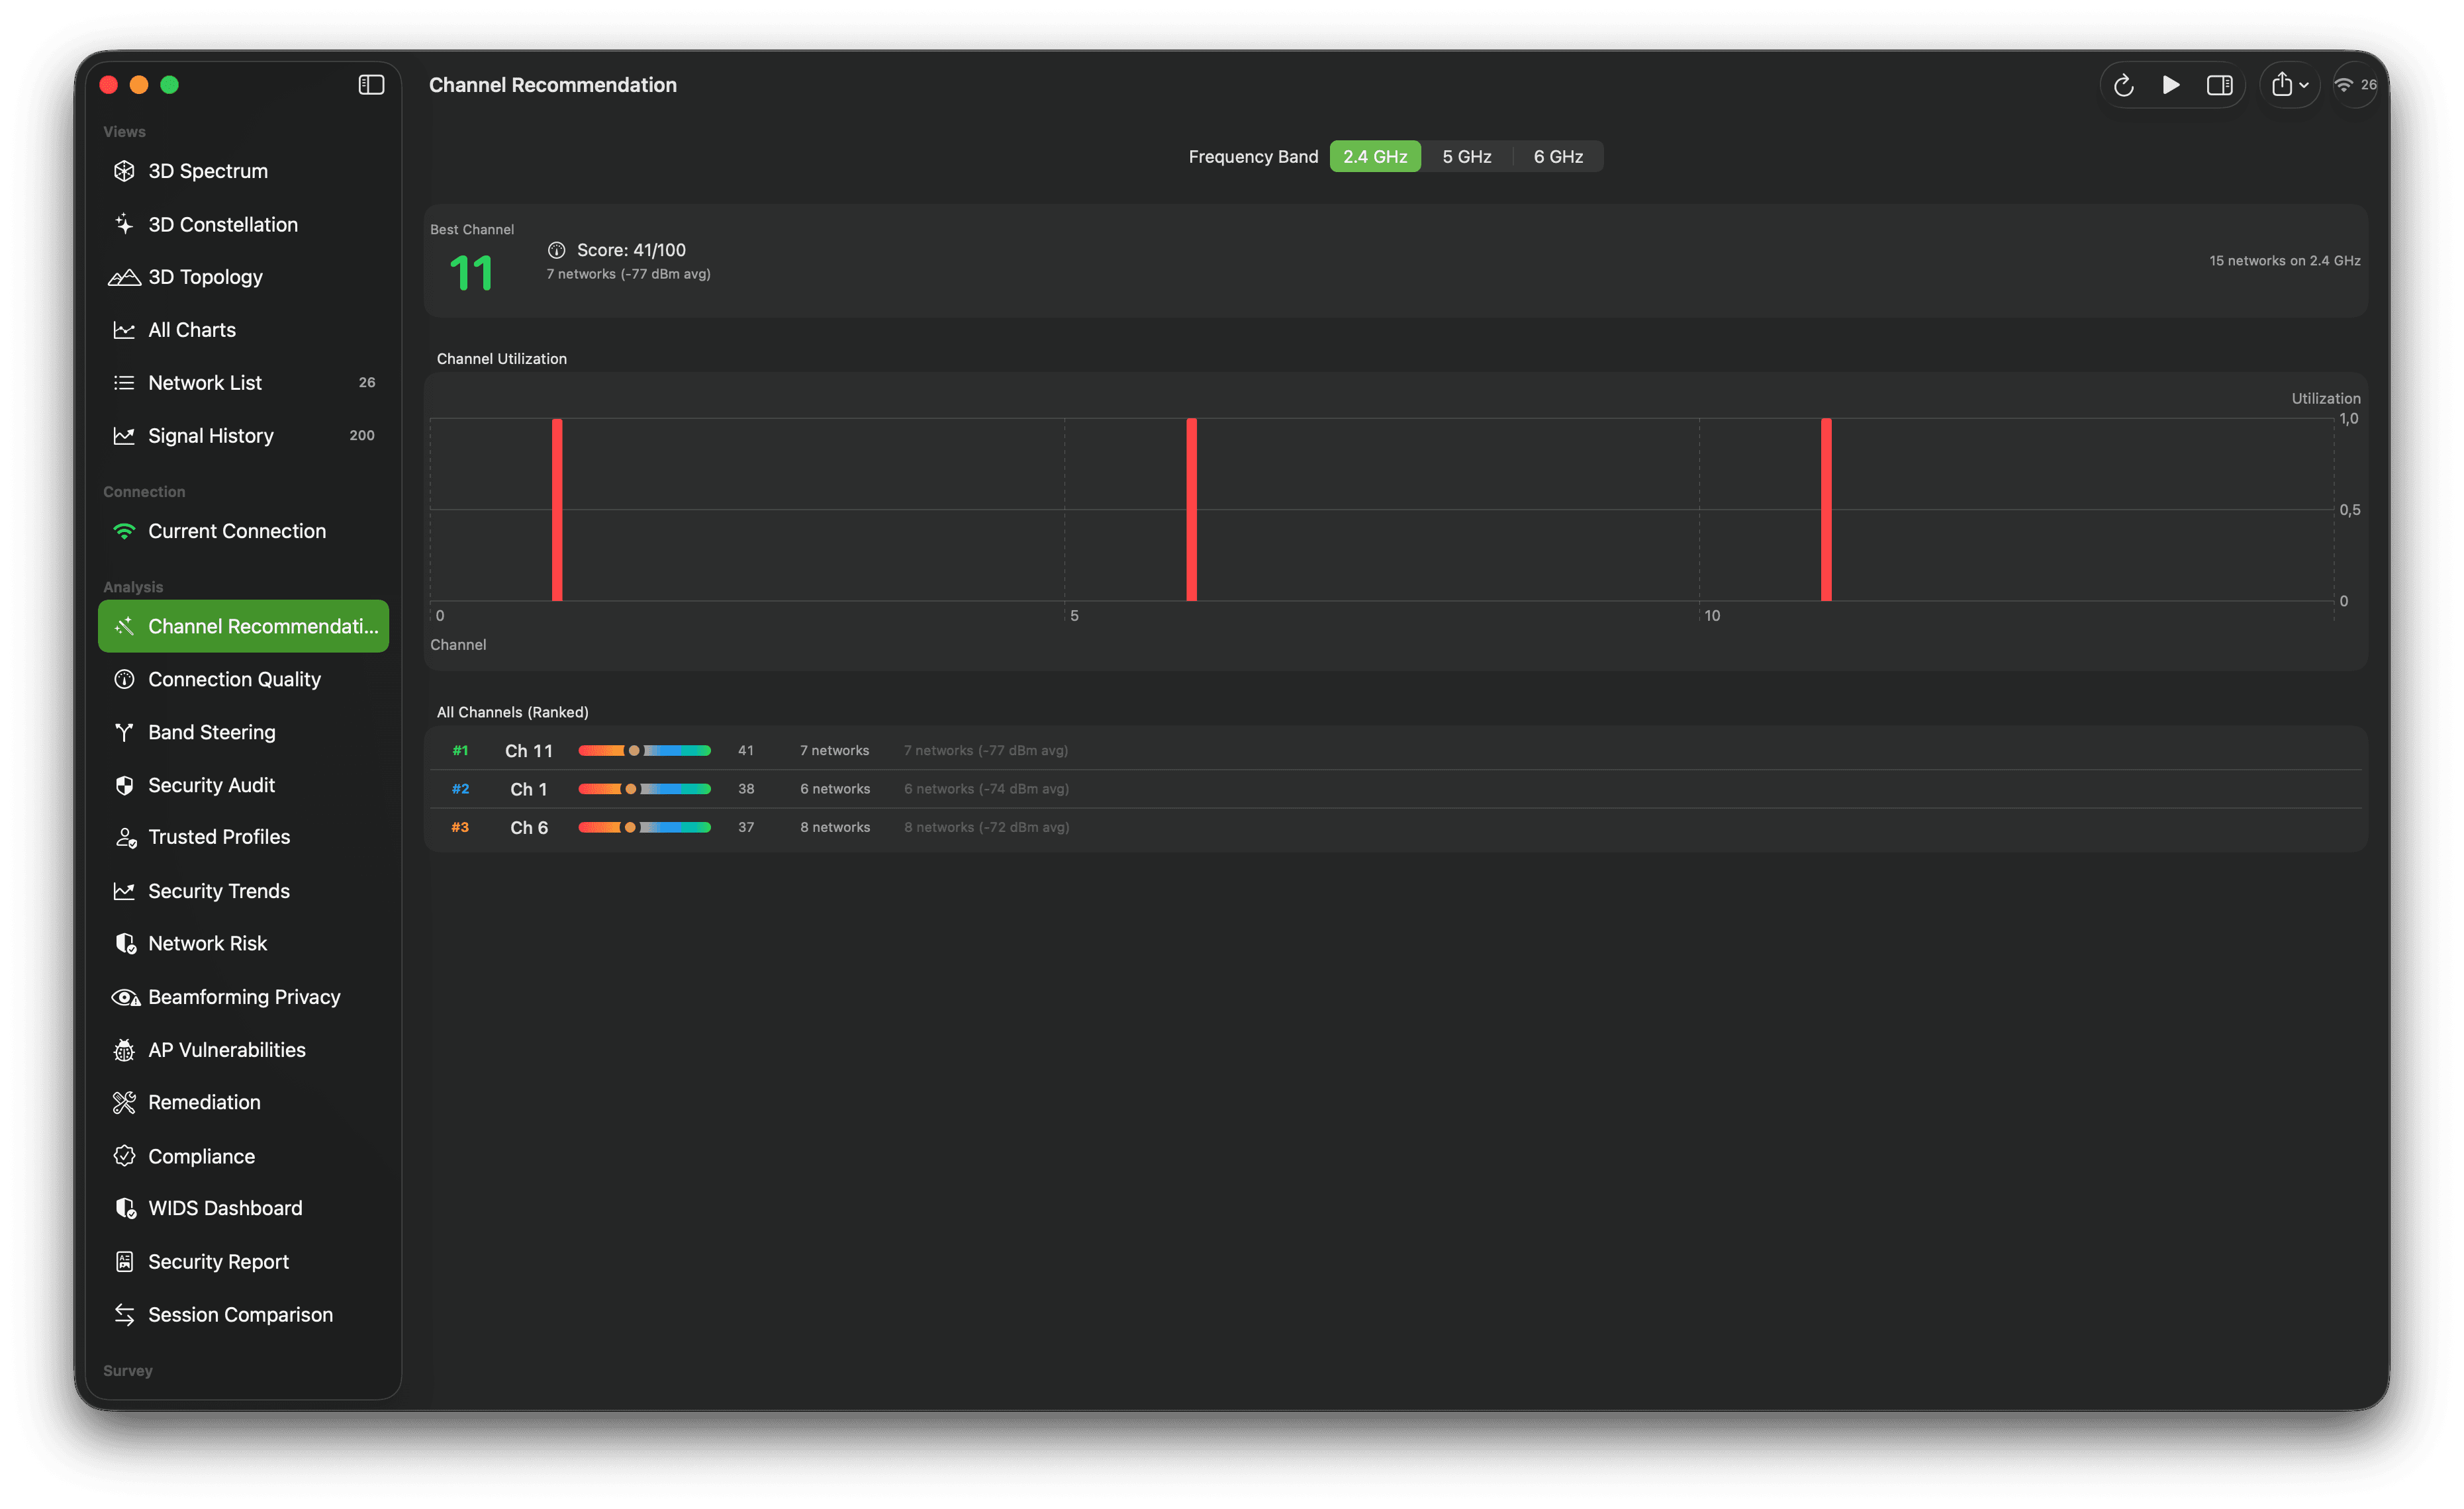Click "6 networks (-74 dBm avg)" detail
Screen dimensions: 2464x1509
click(986, 789)
